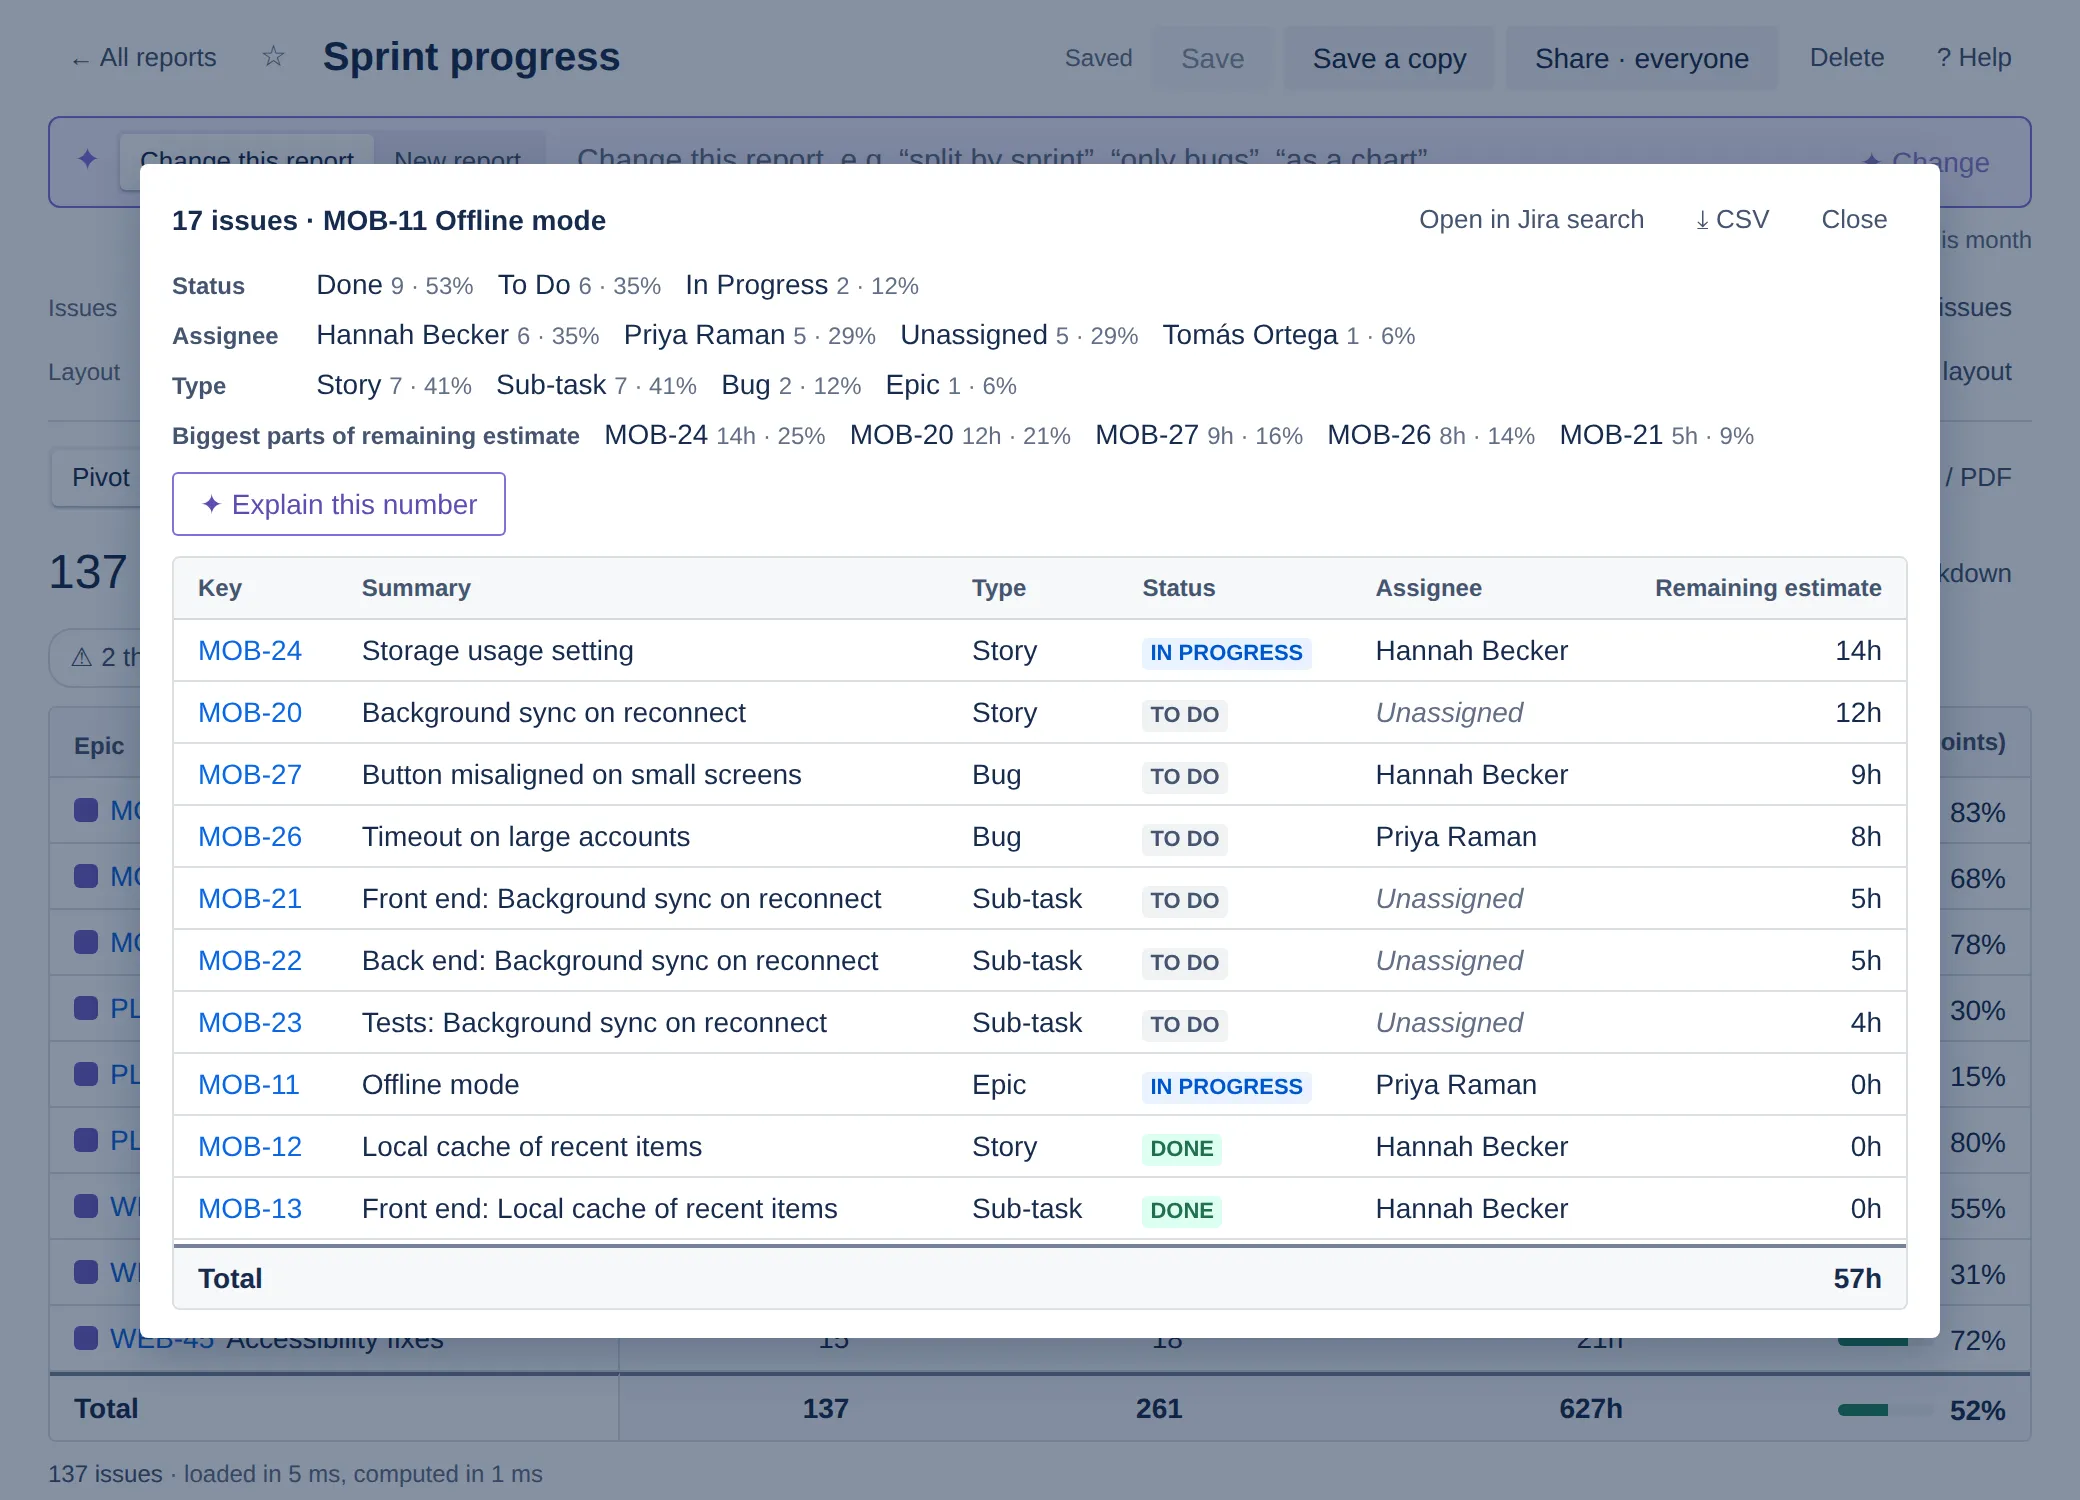Click 'Unassigned 5 · 29%' assignee summary
2080x1500 pixels.
coord(1019,336)
